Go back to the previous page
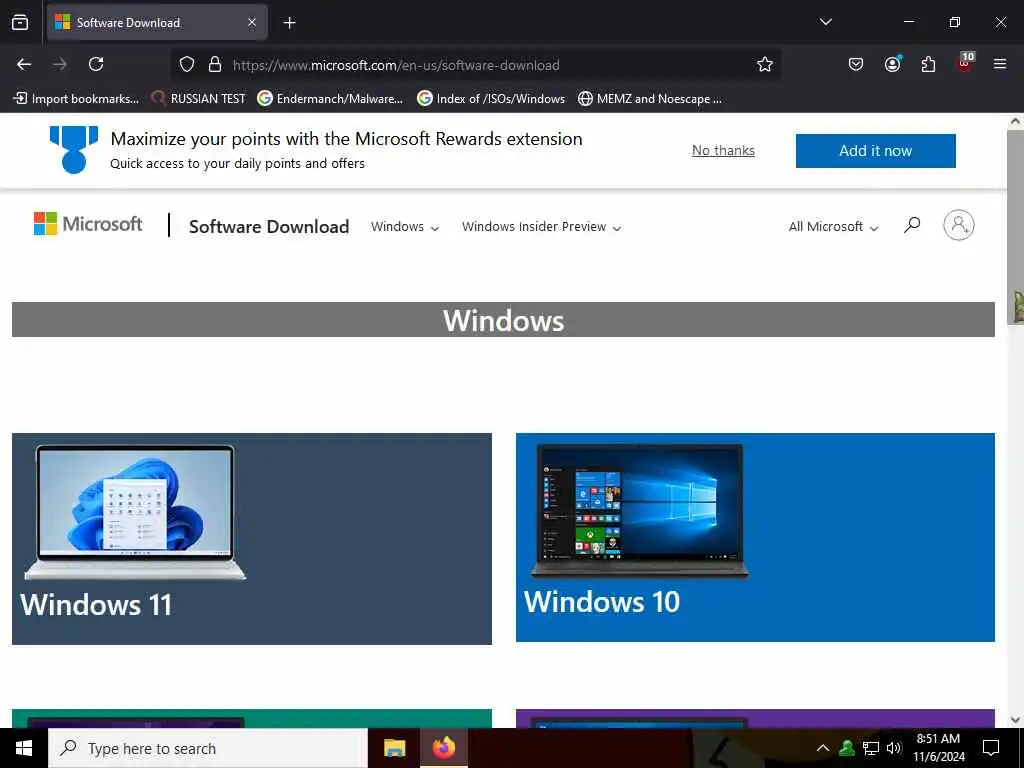Image resolution: width=1024 pixels, height=768 pixels. tap(24, 64)
